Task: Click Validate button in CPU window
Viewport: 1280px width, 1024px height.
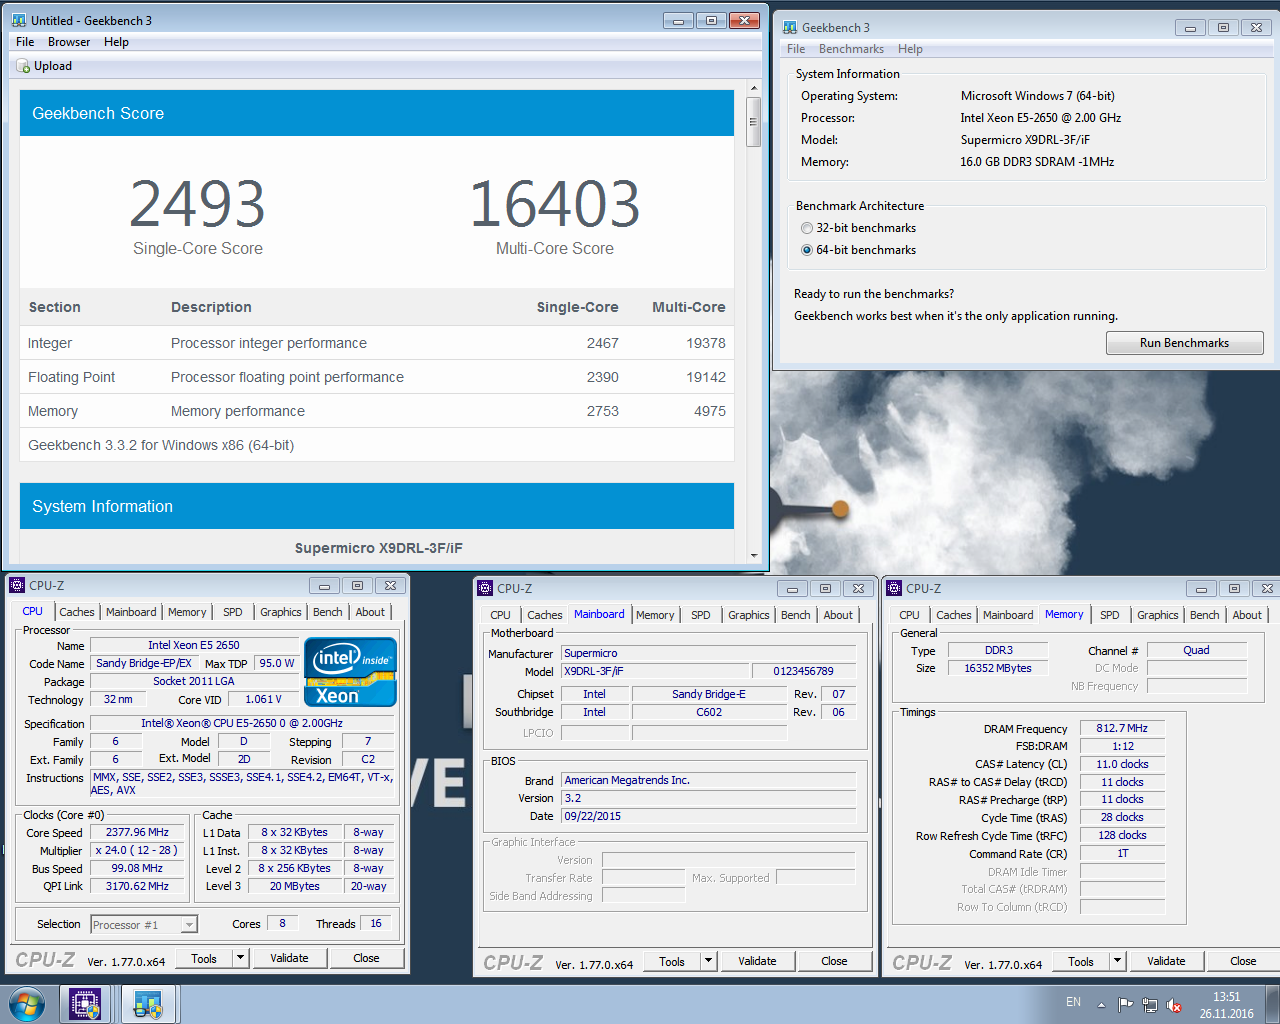Action: (289, 958)
